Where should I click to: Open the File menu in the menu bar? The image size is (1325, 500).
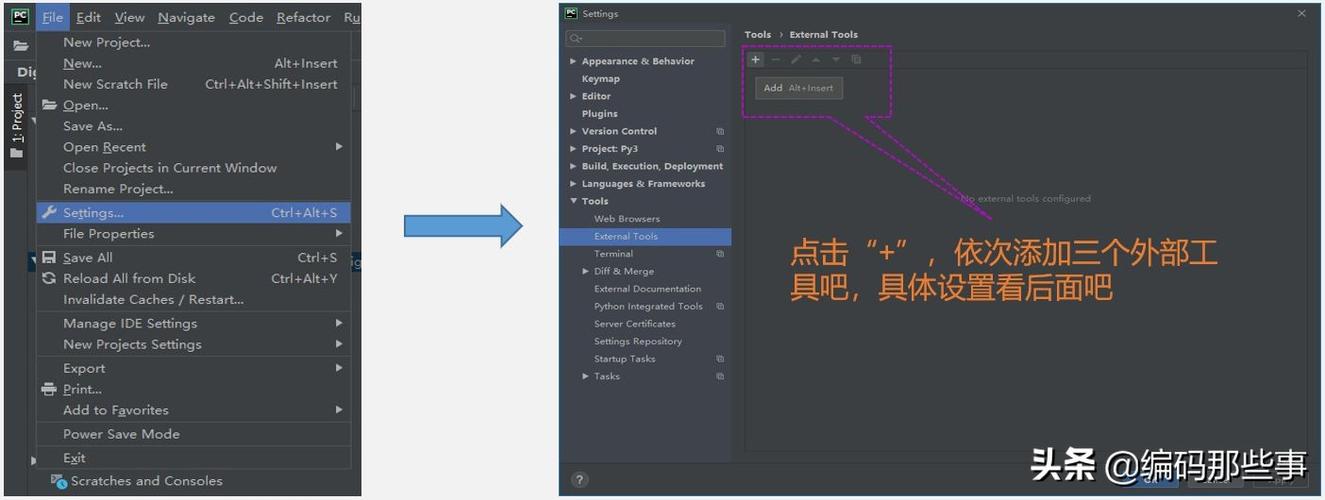click(52, 17)
